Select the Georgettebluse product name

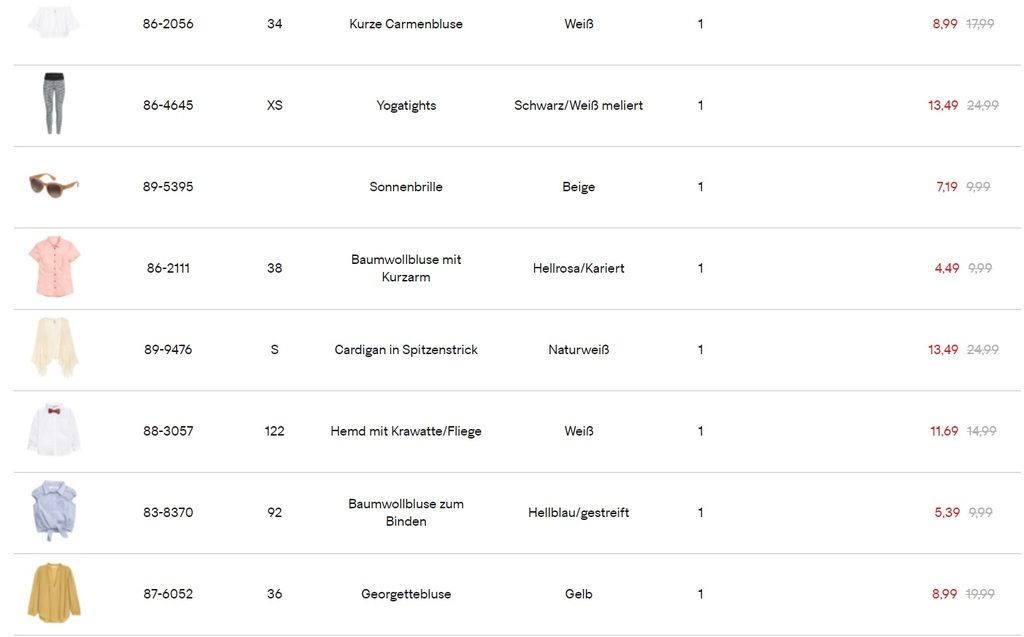406,594
